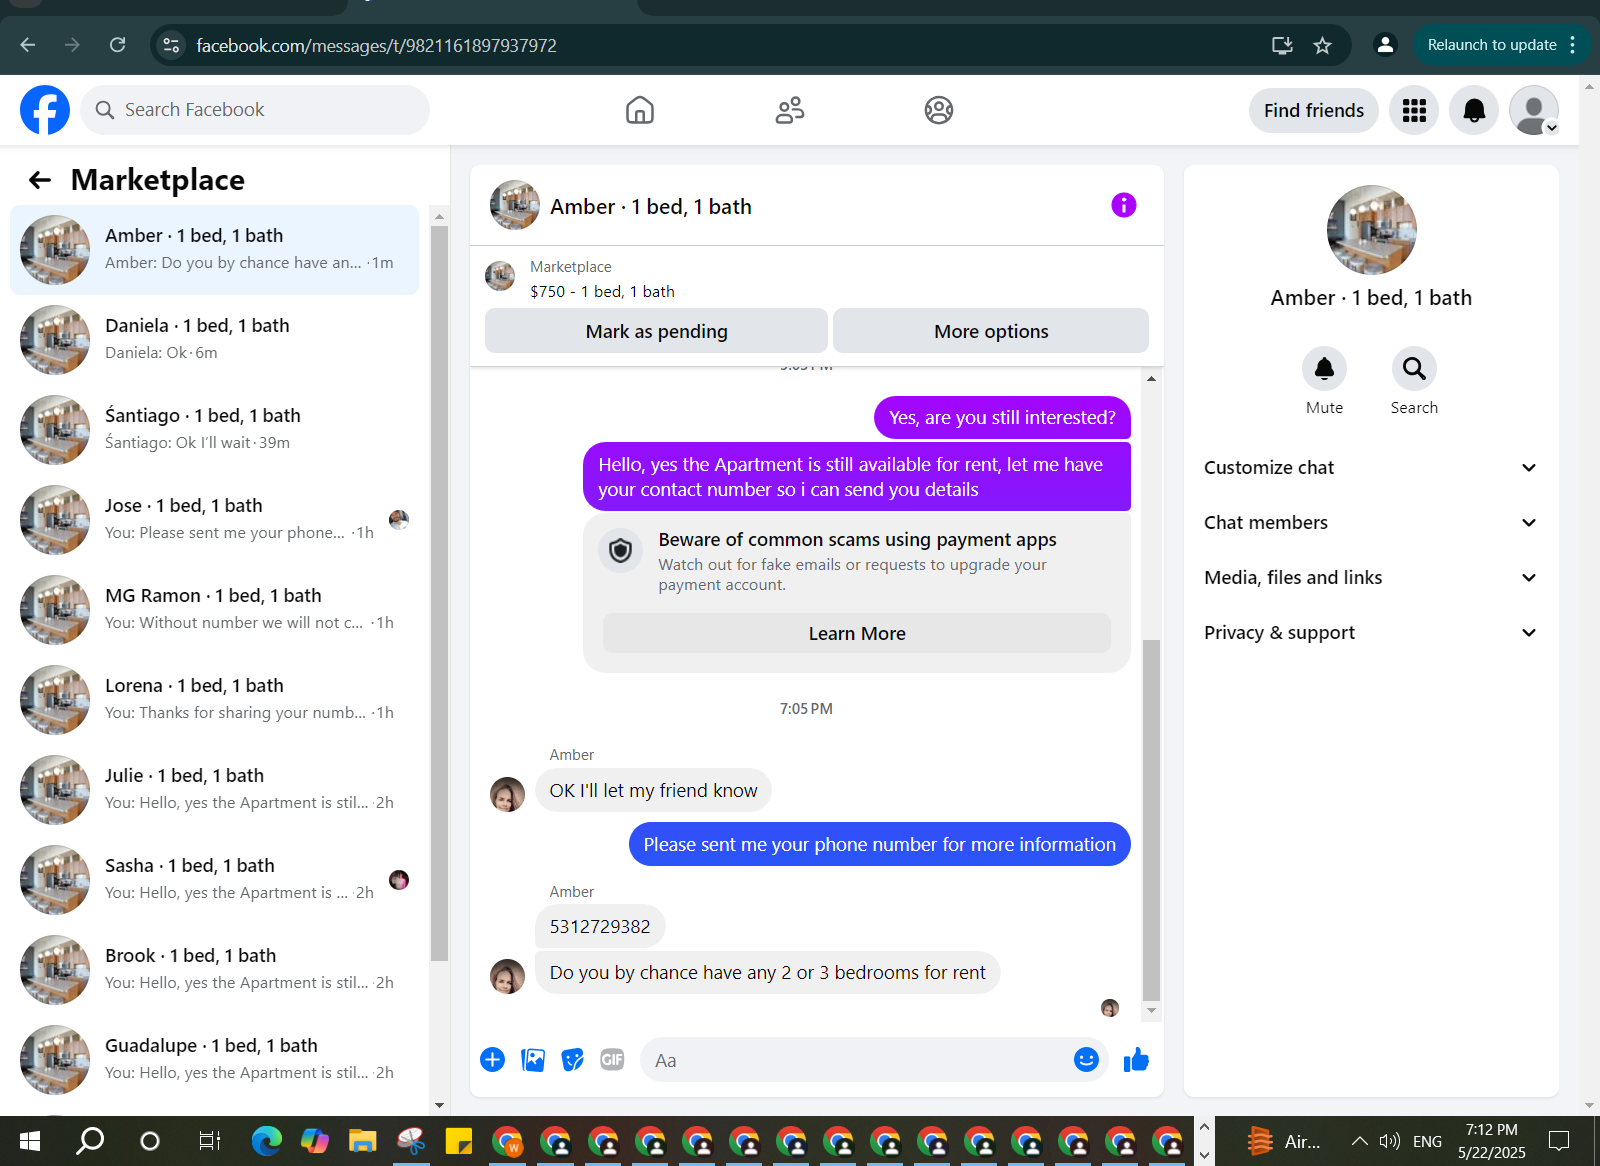
Task: Open the taskbar clock and date
Action: 1492,1141
